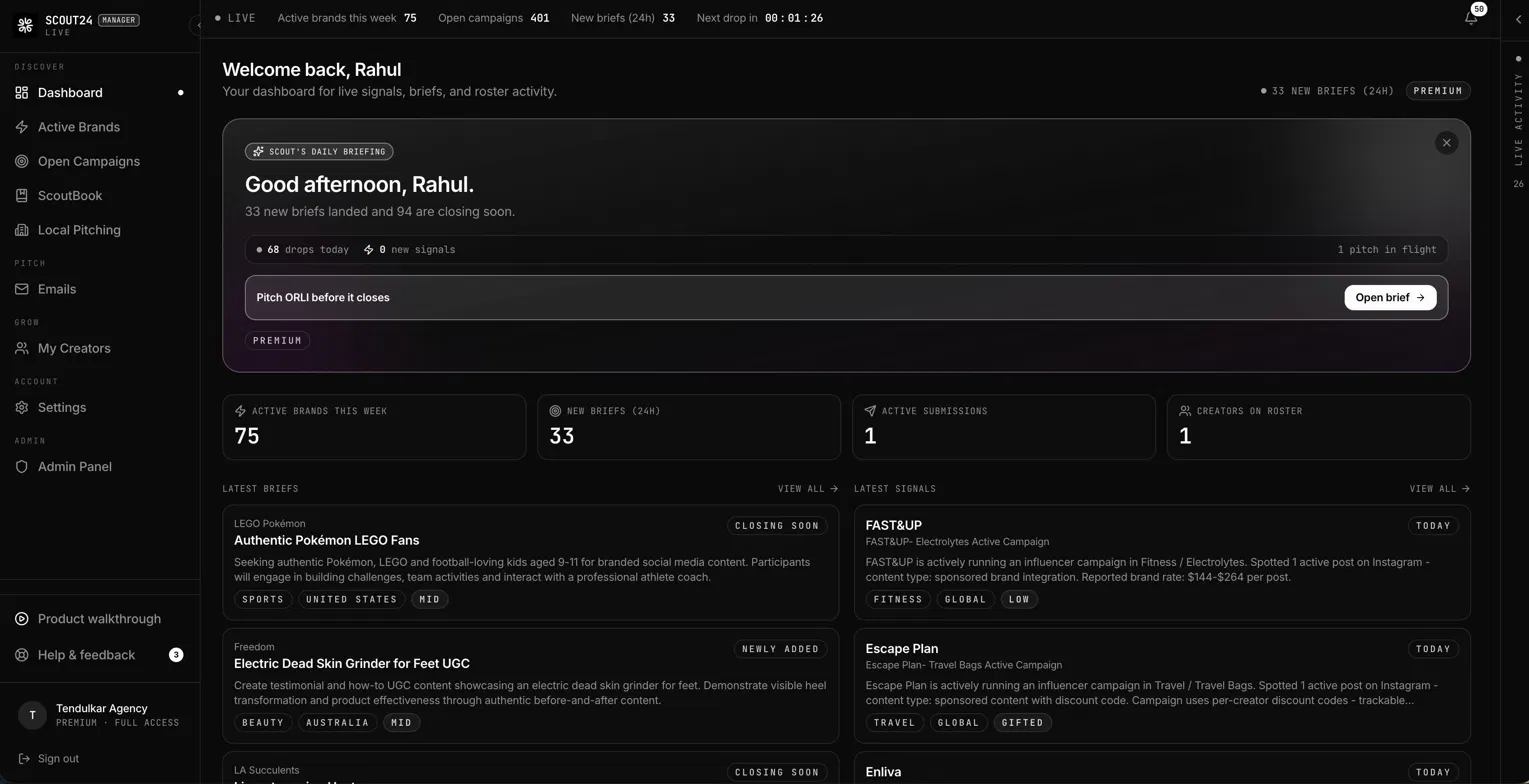Collapse the left sidebar with the chevron
The width and height of the screenshot is (1529, 784).
tap(197, 25)
